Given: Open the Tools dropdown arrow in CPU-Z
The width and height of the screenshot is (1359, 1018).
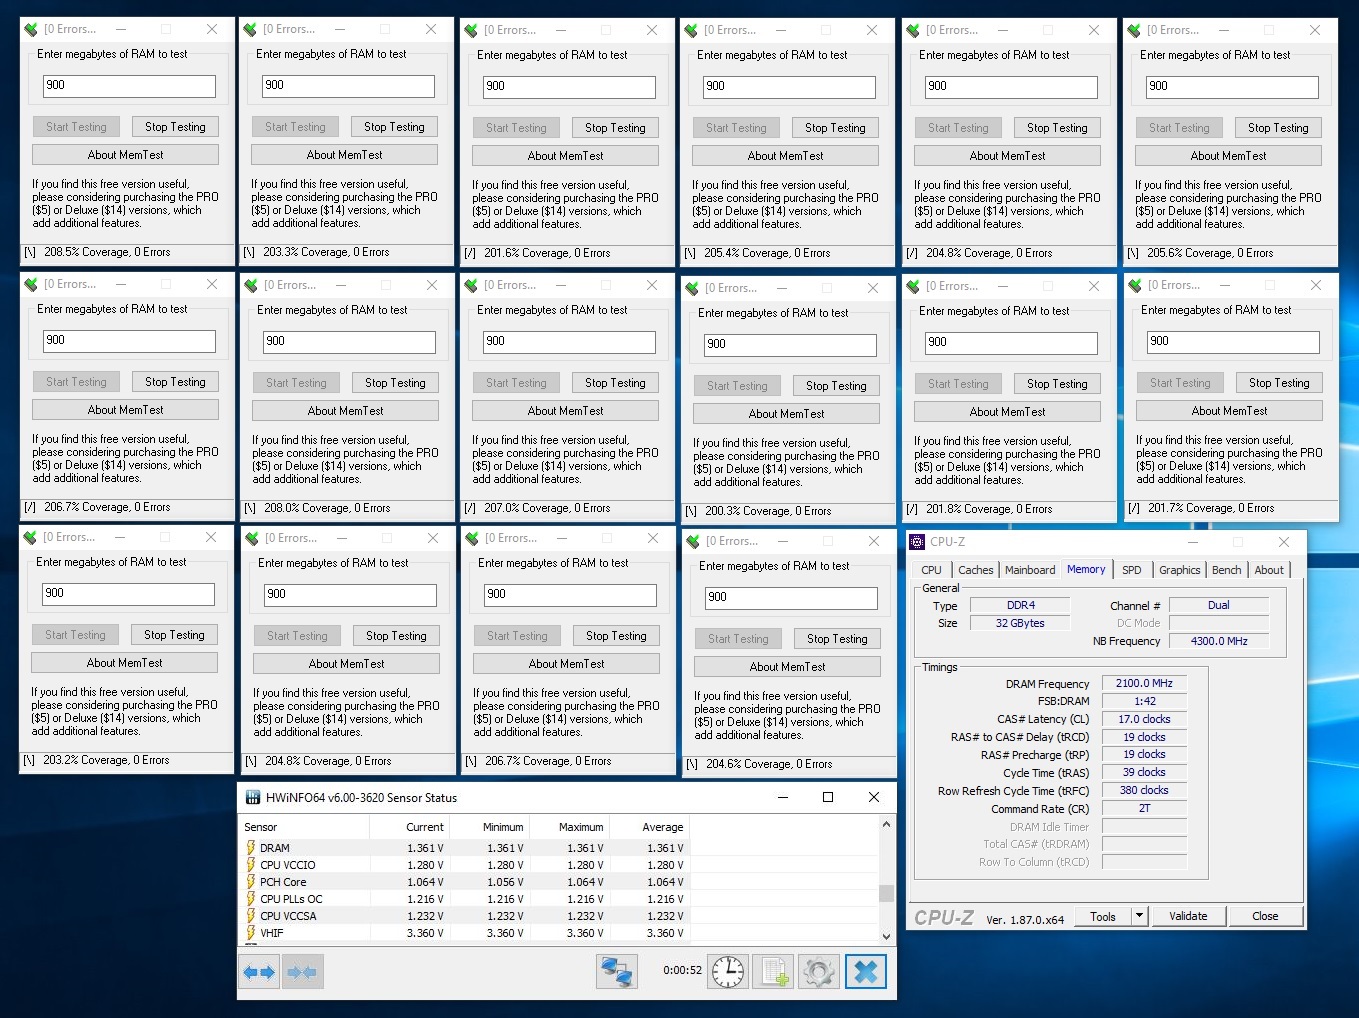Looking at the screenshot, I should 1139,916.
